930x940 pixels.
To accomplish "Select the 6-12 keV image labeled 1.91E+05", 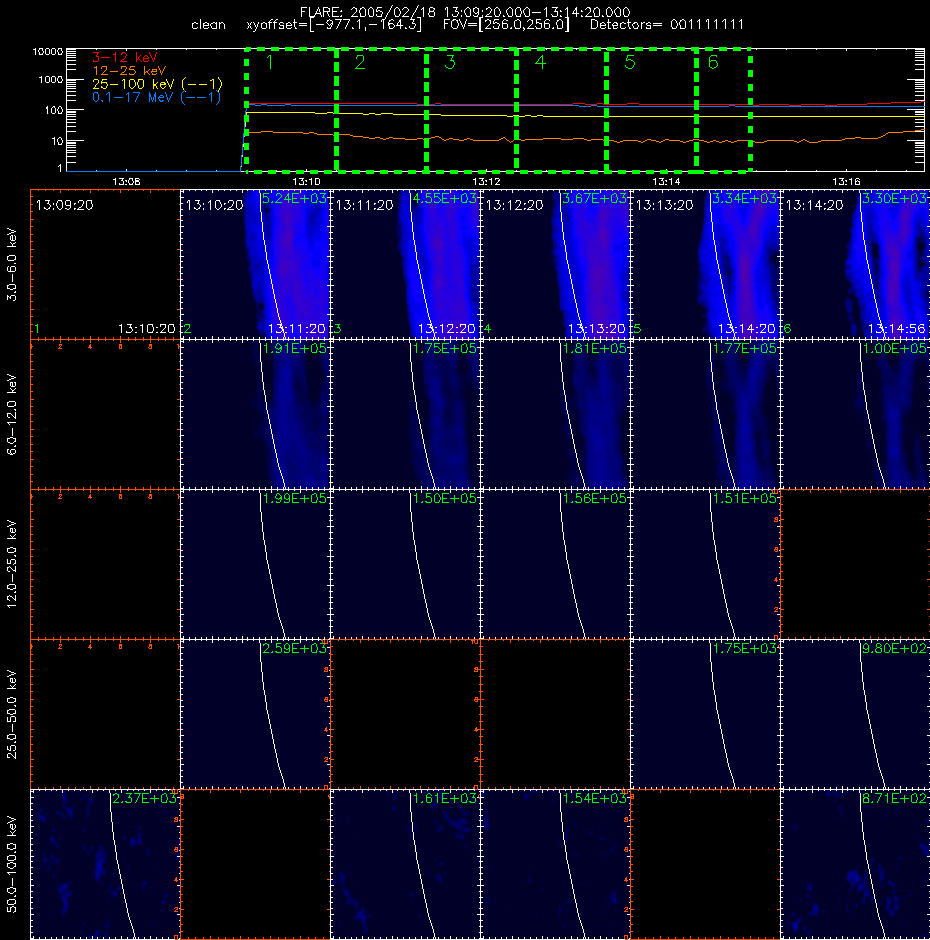I will click(255, 414).
